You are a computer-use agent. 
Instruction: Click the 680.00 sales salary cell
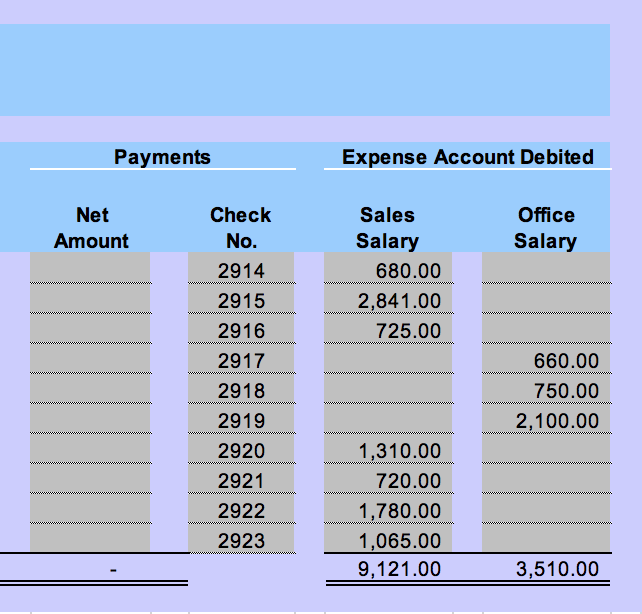(388, 267)
